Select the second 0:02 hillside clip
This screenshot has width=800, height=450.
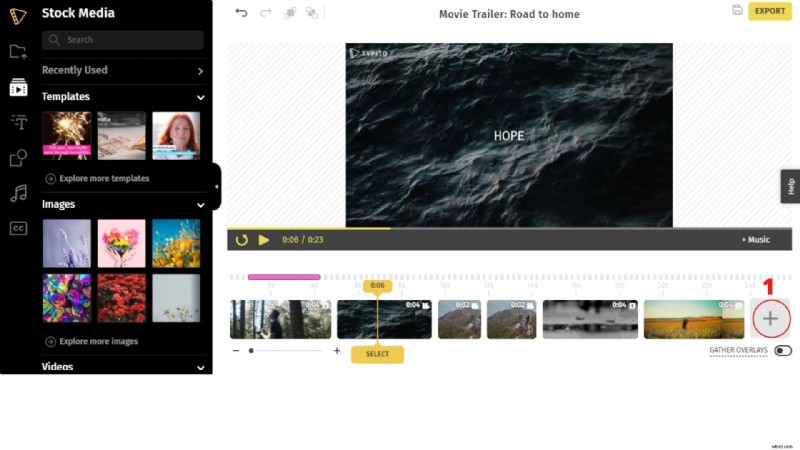point(511,319)
